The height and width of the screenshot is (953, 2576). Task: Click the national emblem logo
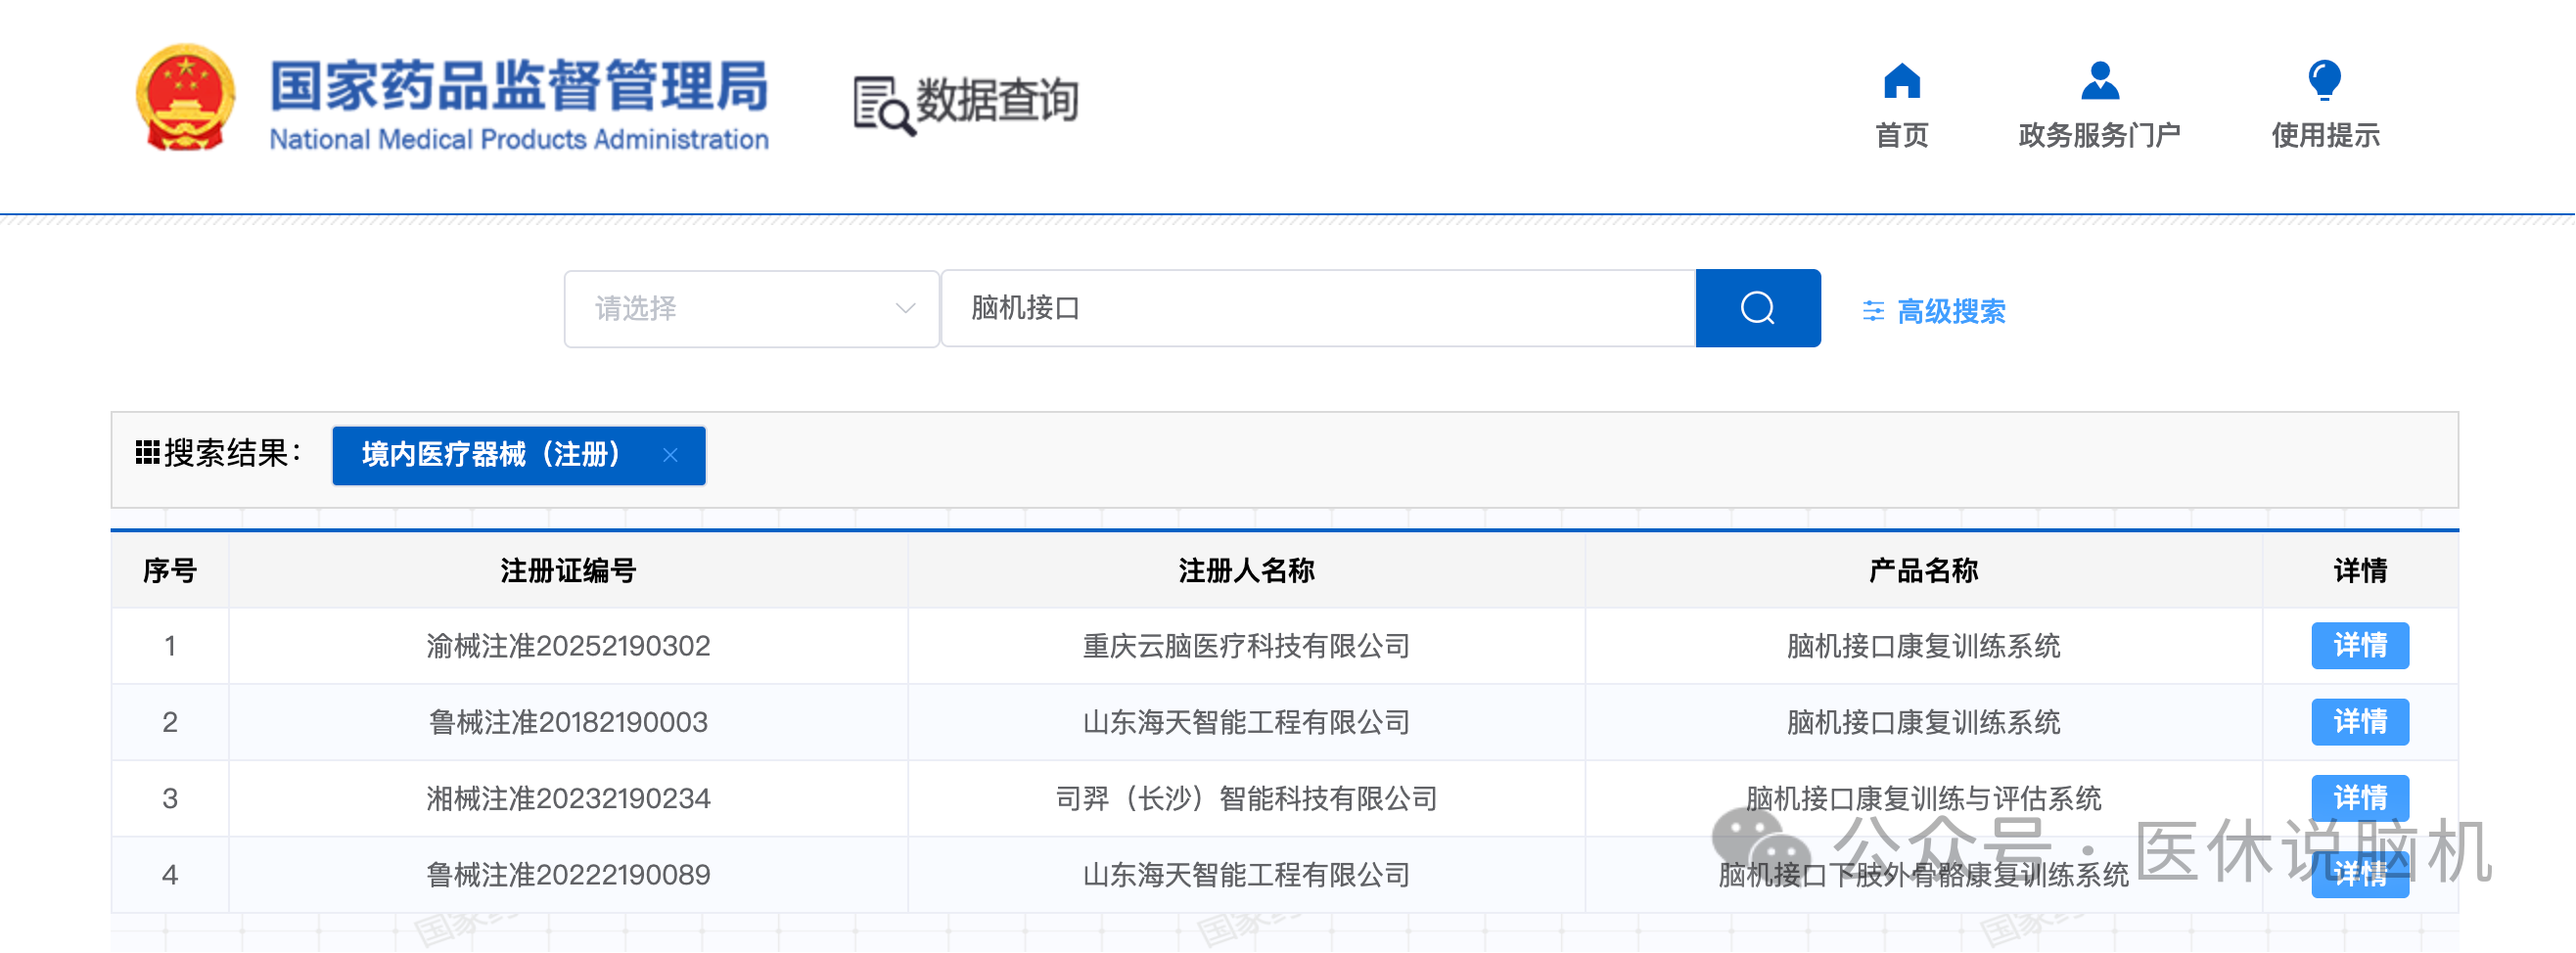pos(185,98)
